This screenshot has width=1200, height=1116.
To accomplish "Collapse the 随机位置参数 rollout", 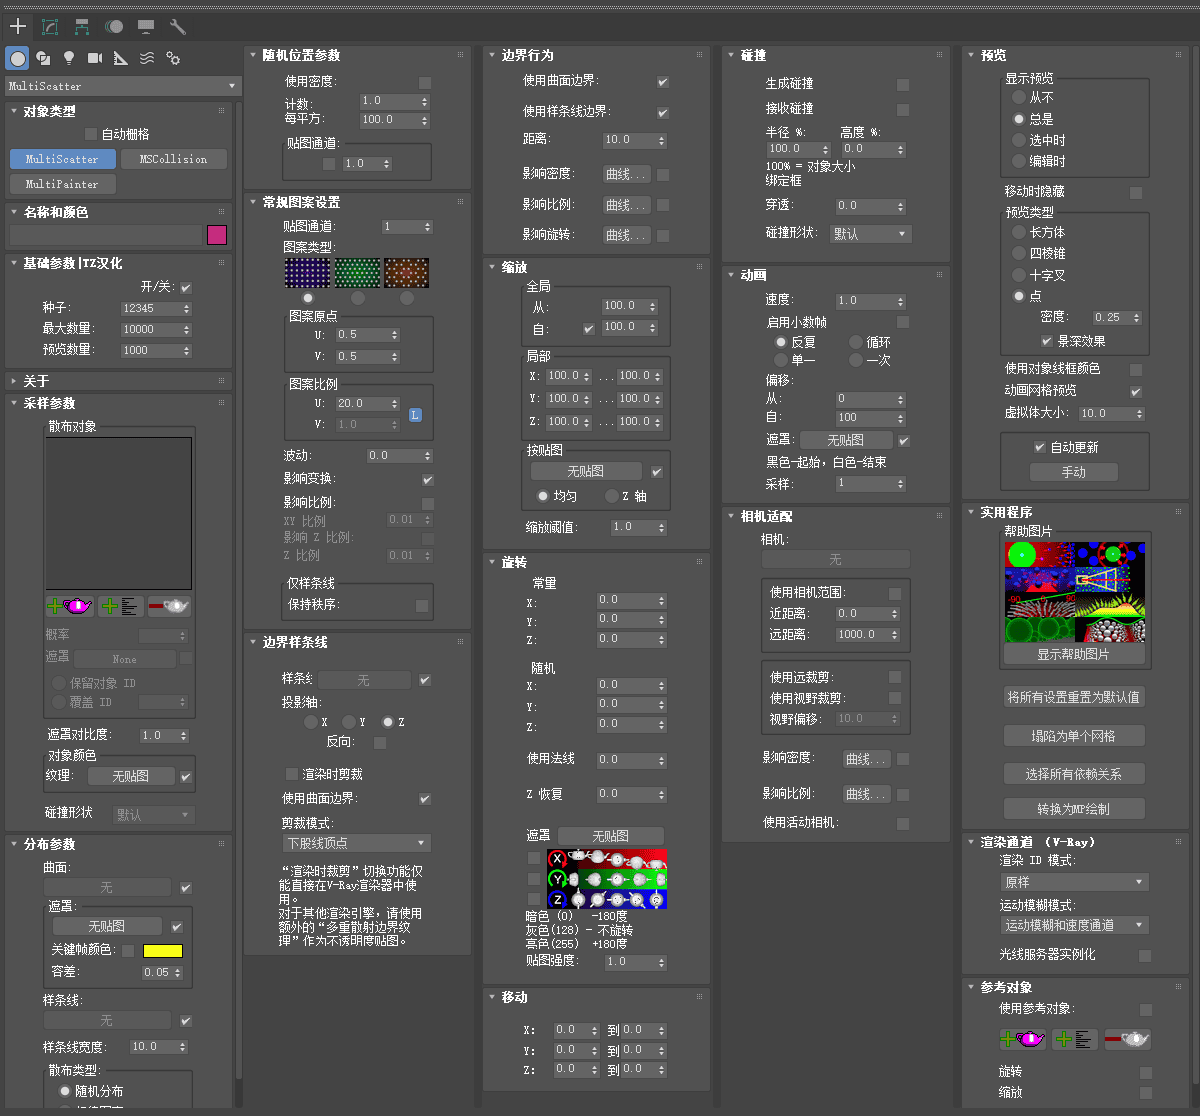I will click(357, 55).
